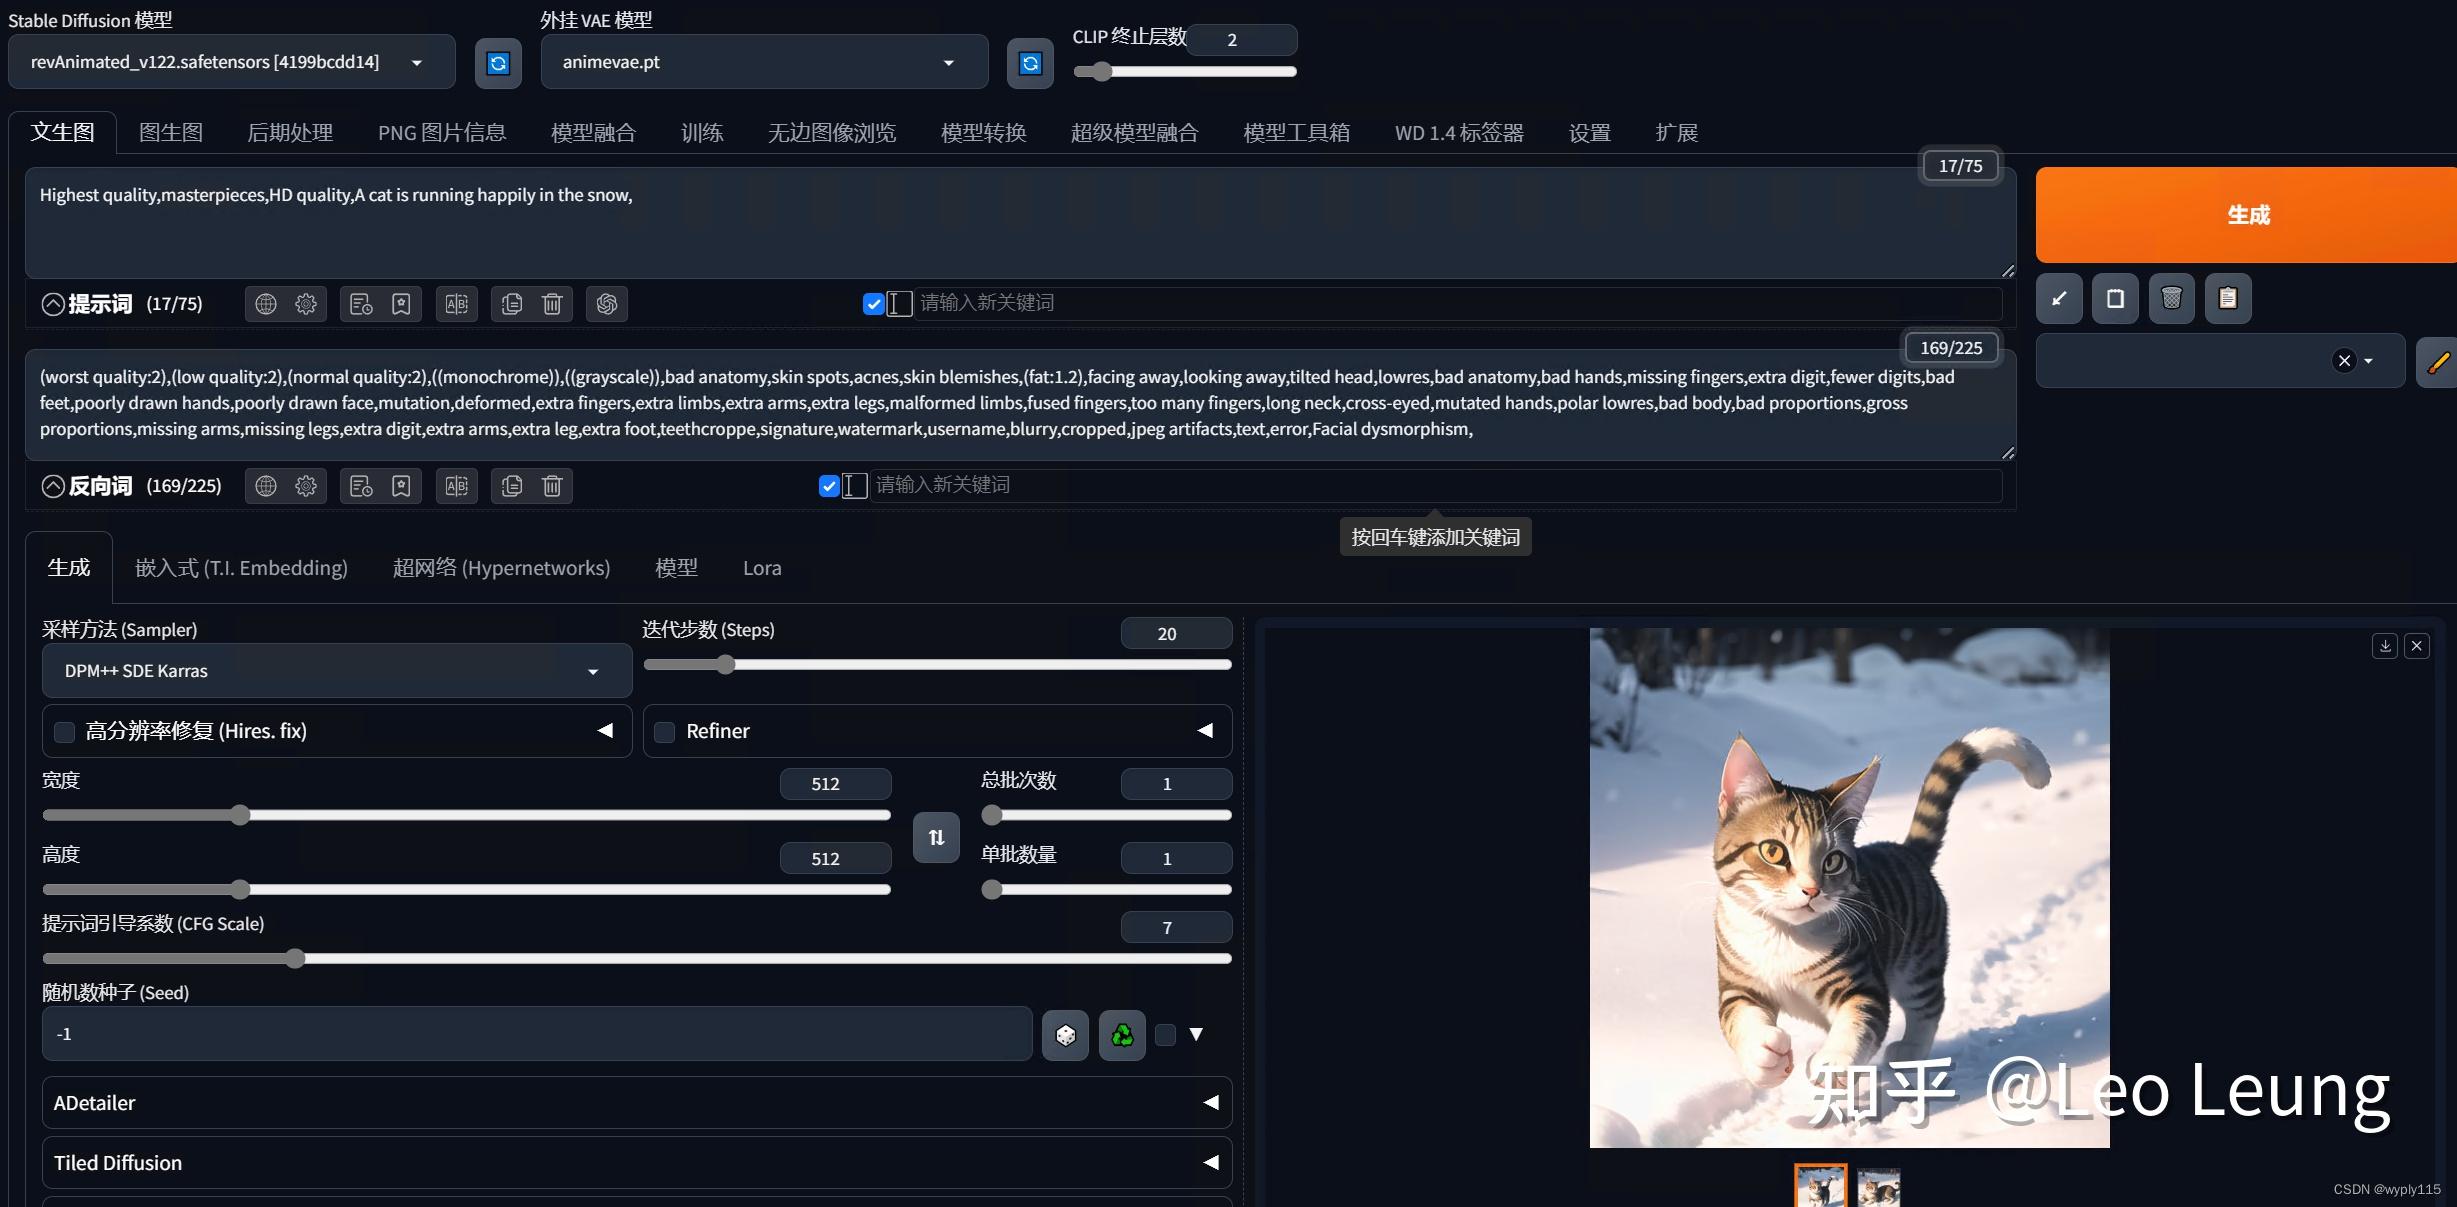Open the Stable Diffusion model dropdown
The height and width of the screenshot is (1207, 2457).
pos(232,62)
